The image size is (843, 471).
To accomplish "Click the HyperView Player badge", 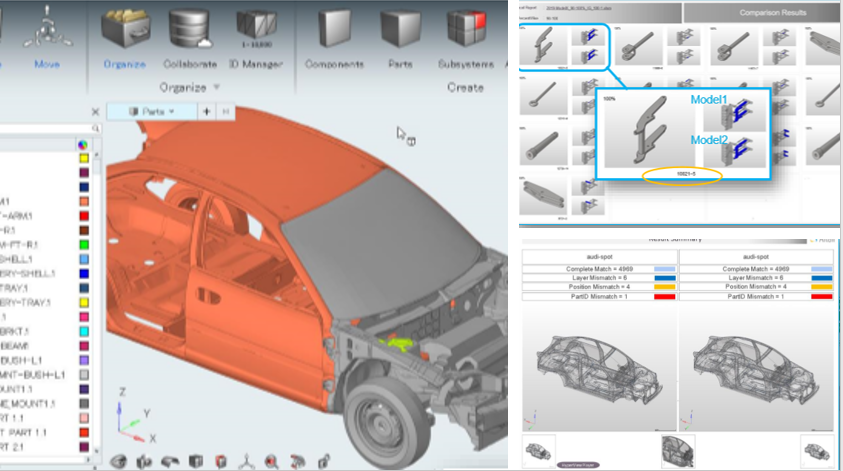I will pos(577,465).
